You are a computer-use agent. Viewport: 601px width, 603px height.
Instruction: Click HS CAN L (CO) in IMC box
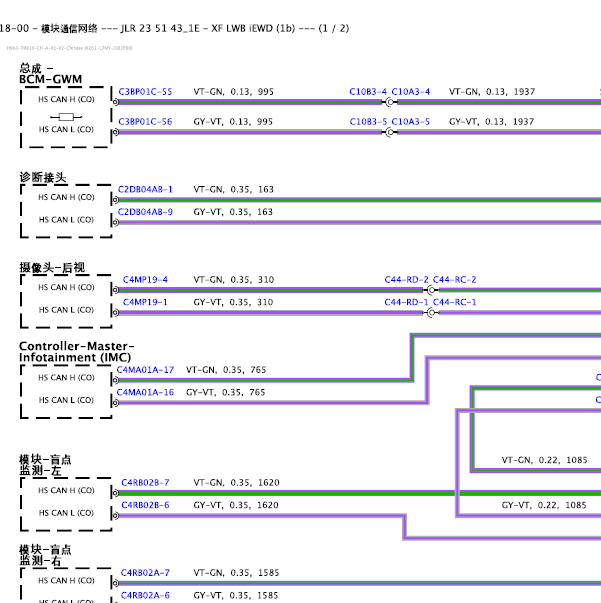[66, 400]
